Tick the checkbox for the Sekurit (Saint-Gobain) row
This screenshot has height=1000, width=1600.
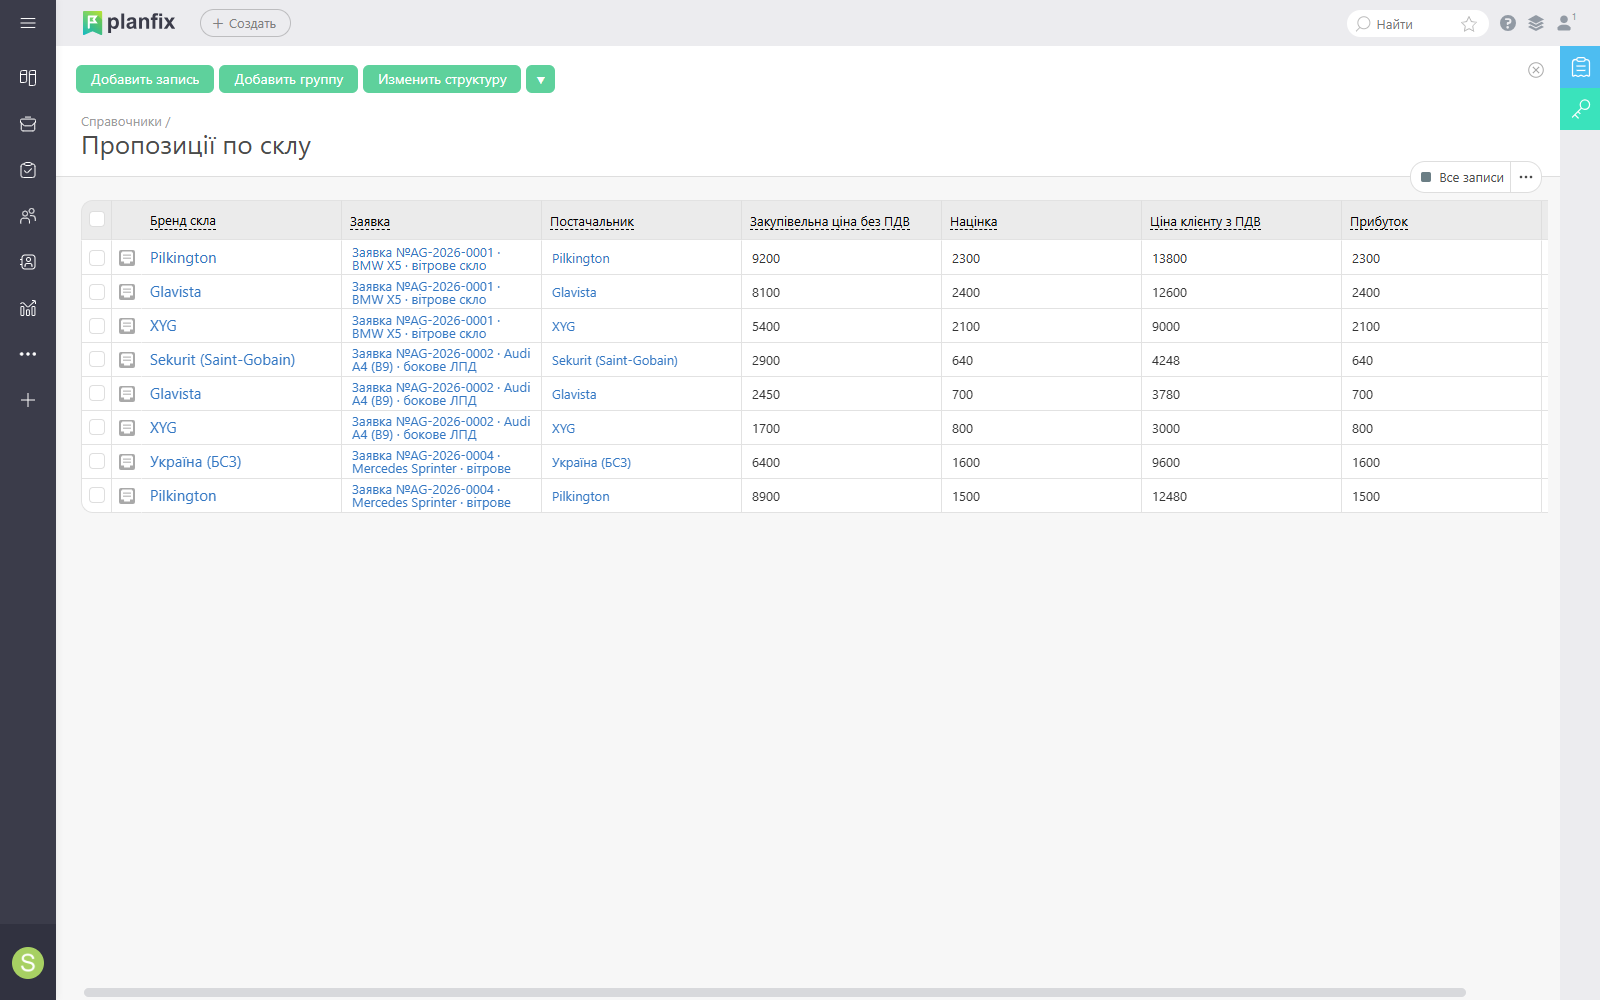click(97, 359)
